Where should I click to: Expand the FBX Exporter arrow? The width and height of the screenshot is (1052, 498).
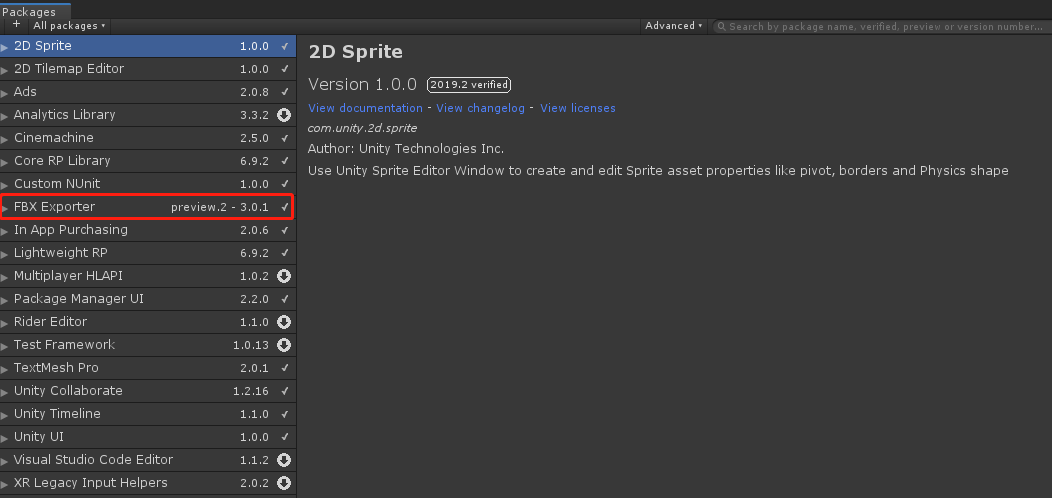click(5, 208)
